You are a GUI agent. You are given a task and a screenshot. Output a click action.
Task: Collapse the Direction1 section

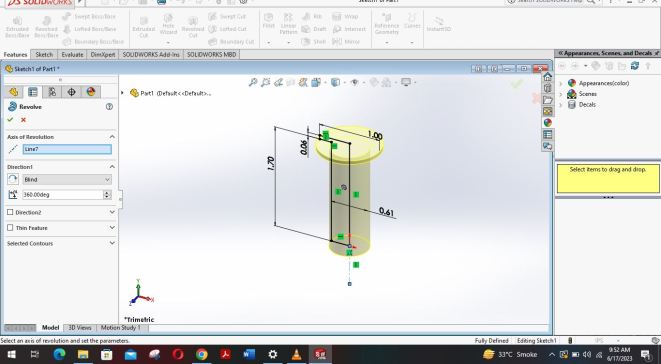click(112, 167)
